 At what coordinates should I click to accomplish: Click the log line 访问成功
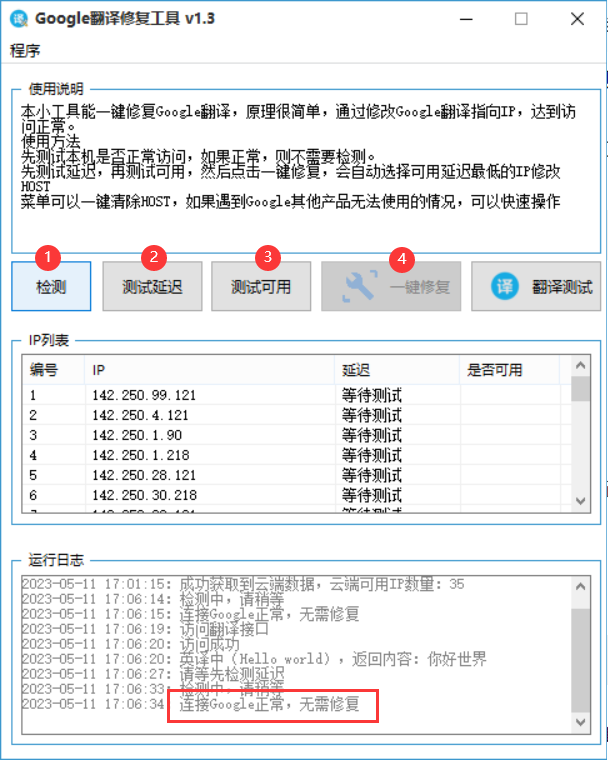(x=130, y=645)
